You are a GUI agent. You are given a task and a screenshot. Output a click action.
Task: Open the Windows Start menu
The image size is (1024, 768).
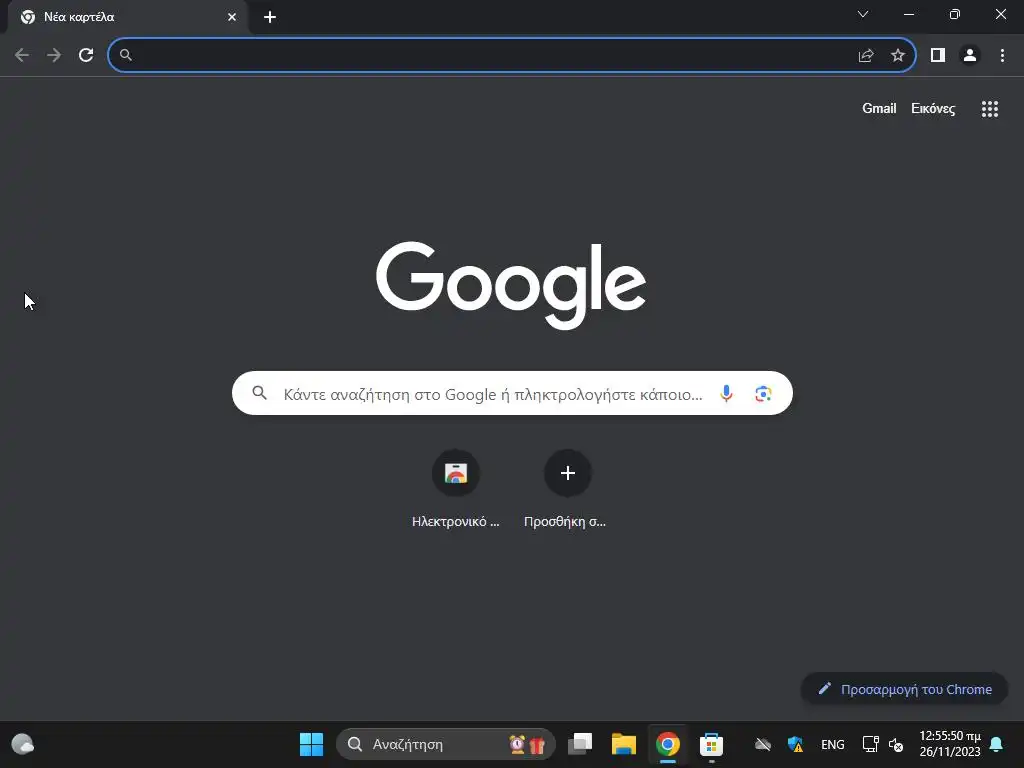(x=312, y=744)
